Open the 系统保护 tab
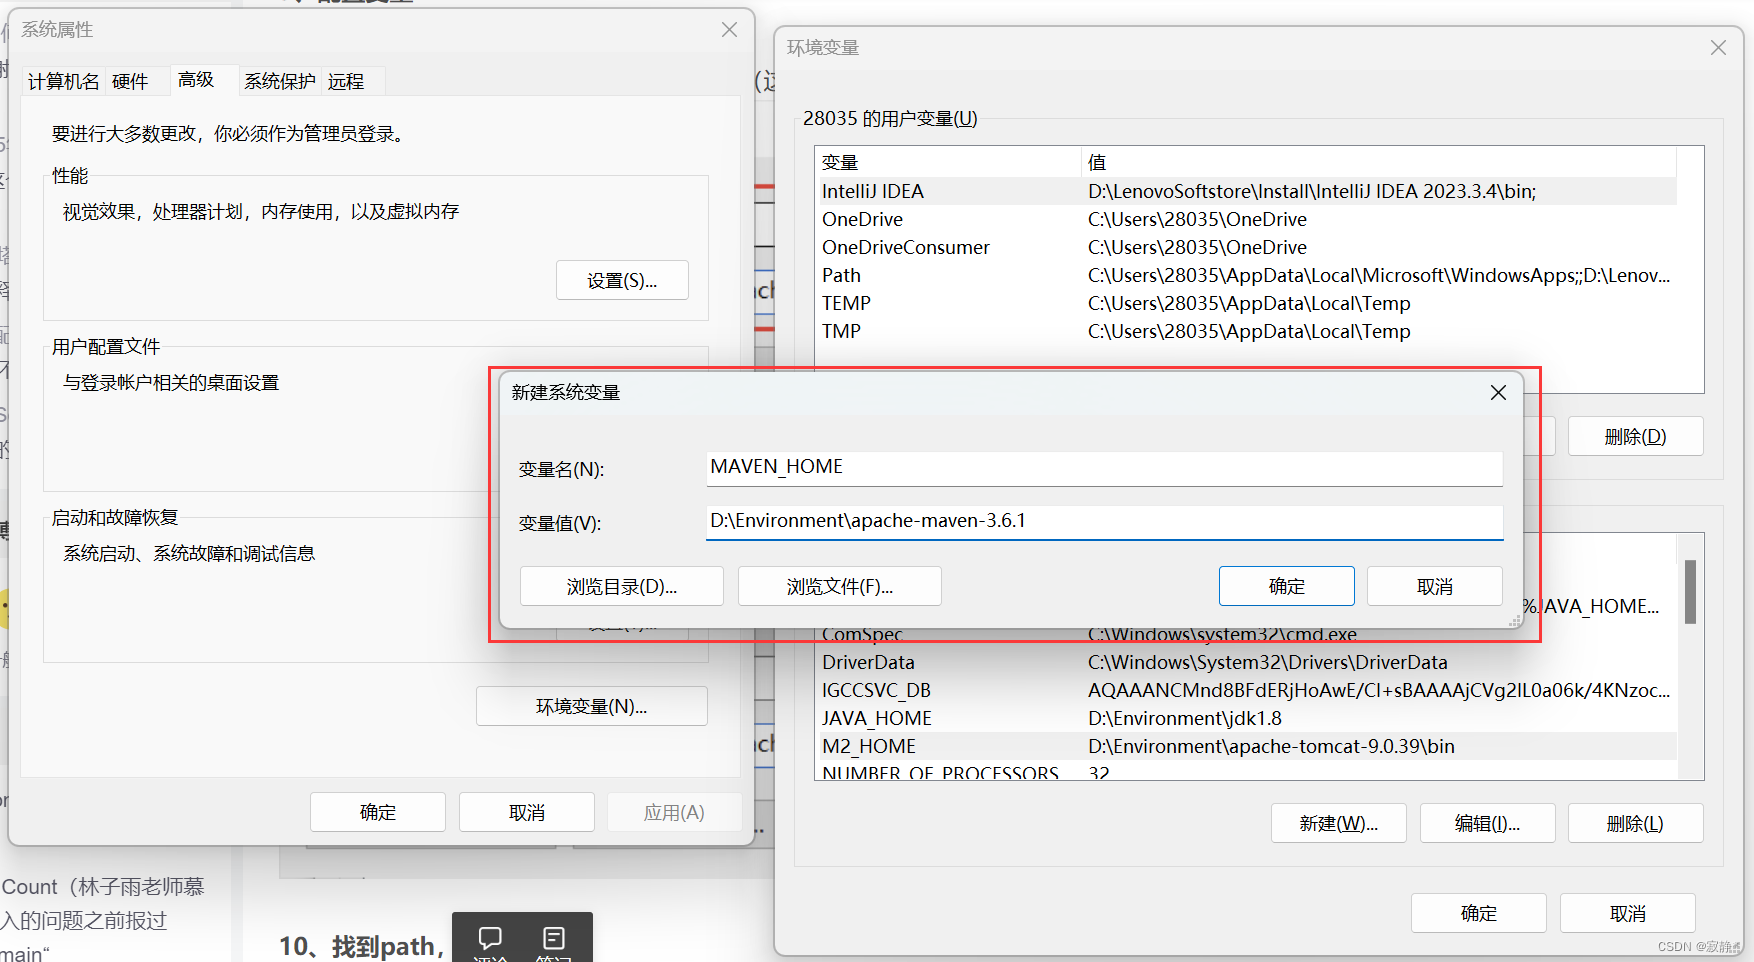Image resolution: width=1754 pixels, height=962 pixels. point(280,81)
